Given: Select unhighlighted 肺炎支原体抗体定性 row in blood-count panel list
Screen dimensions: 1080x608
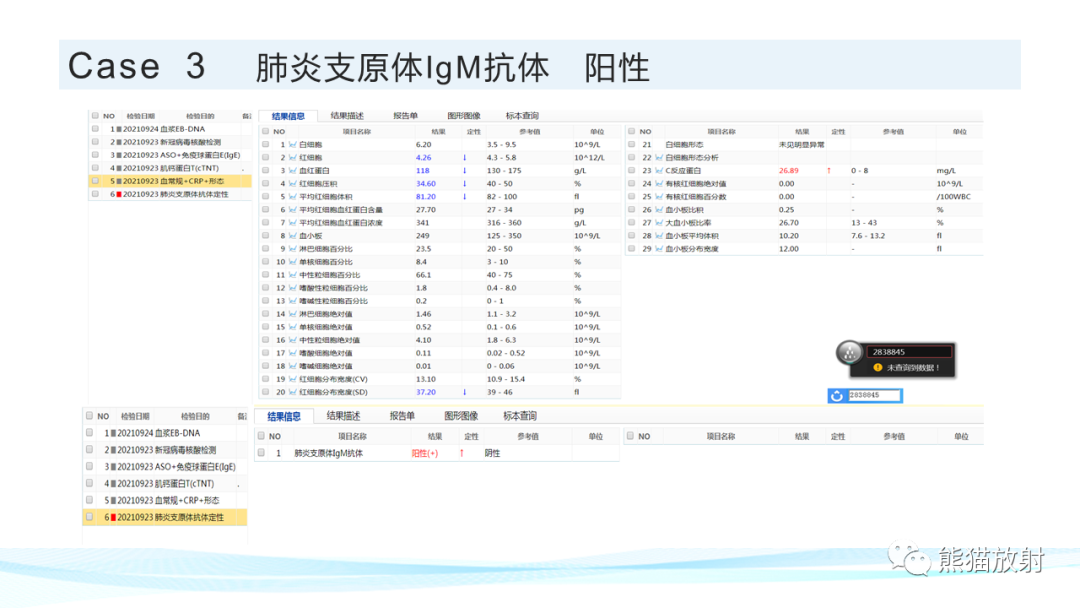Looking at the screenshot, I should (170, 194).
